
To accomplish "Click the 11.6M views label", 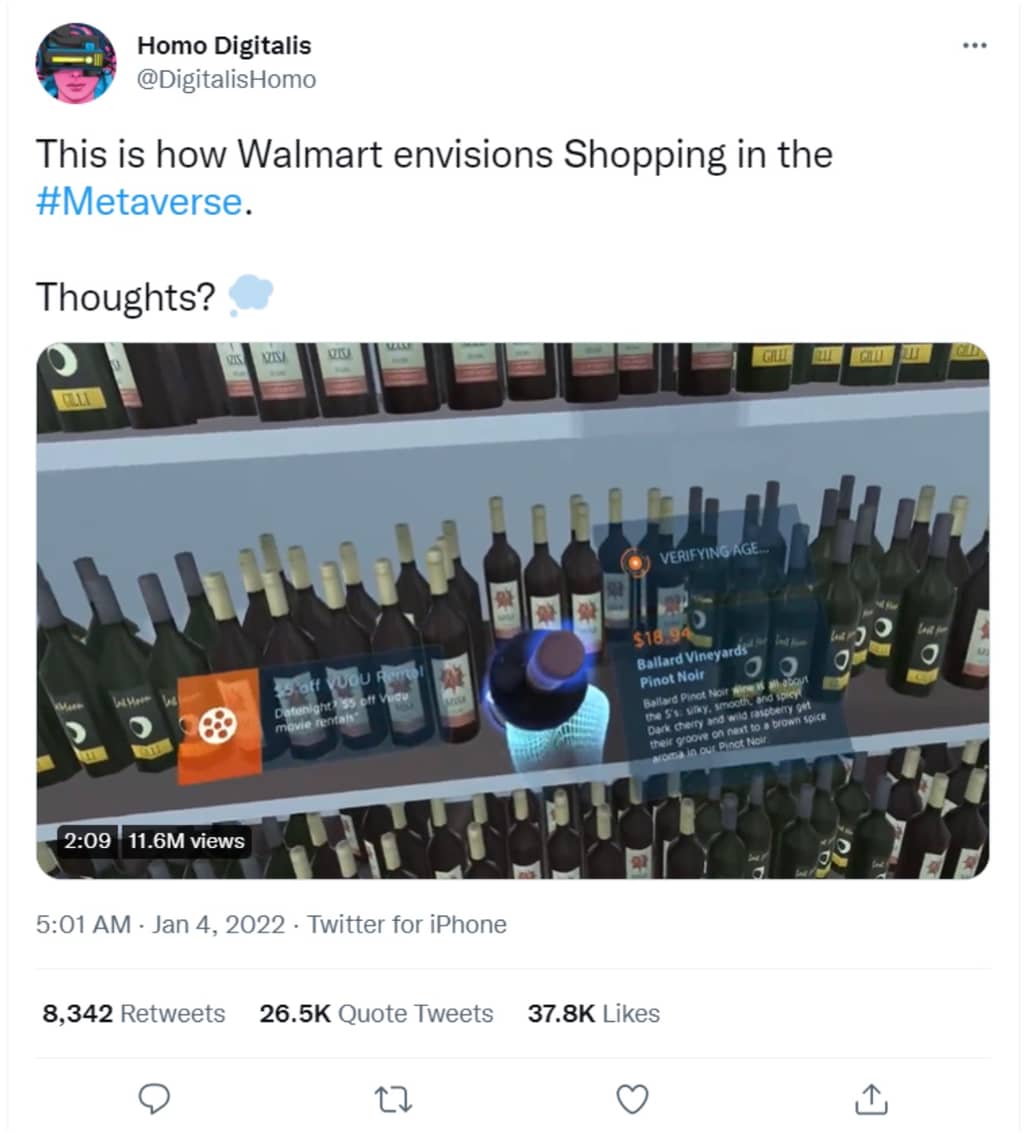I will pyautogui.click(x=186, y=840).
